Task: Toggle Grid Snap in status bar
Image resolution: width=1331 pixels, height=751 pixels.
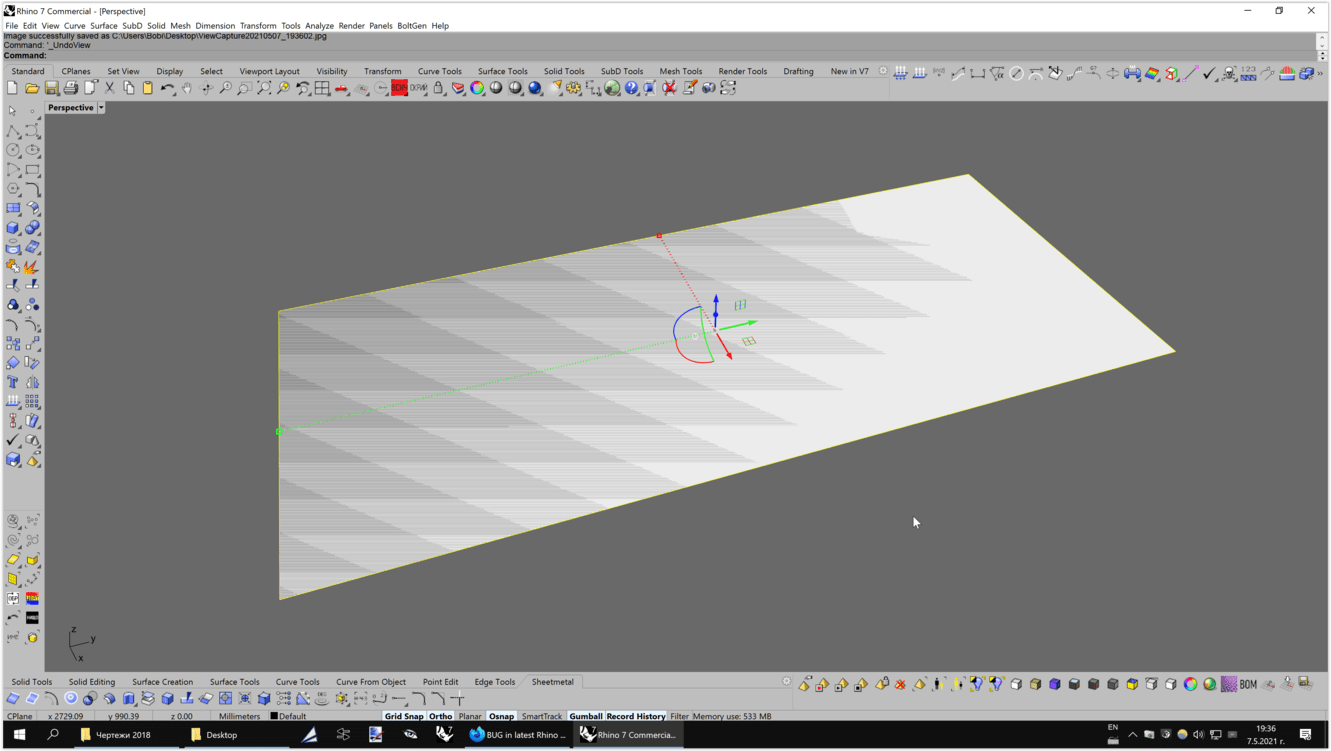Action: pyautogui.click(x=404, y=716)
